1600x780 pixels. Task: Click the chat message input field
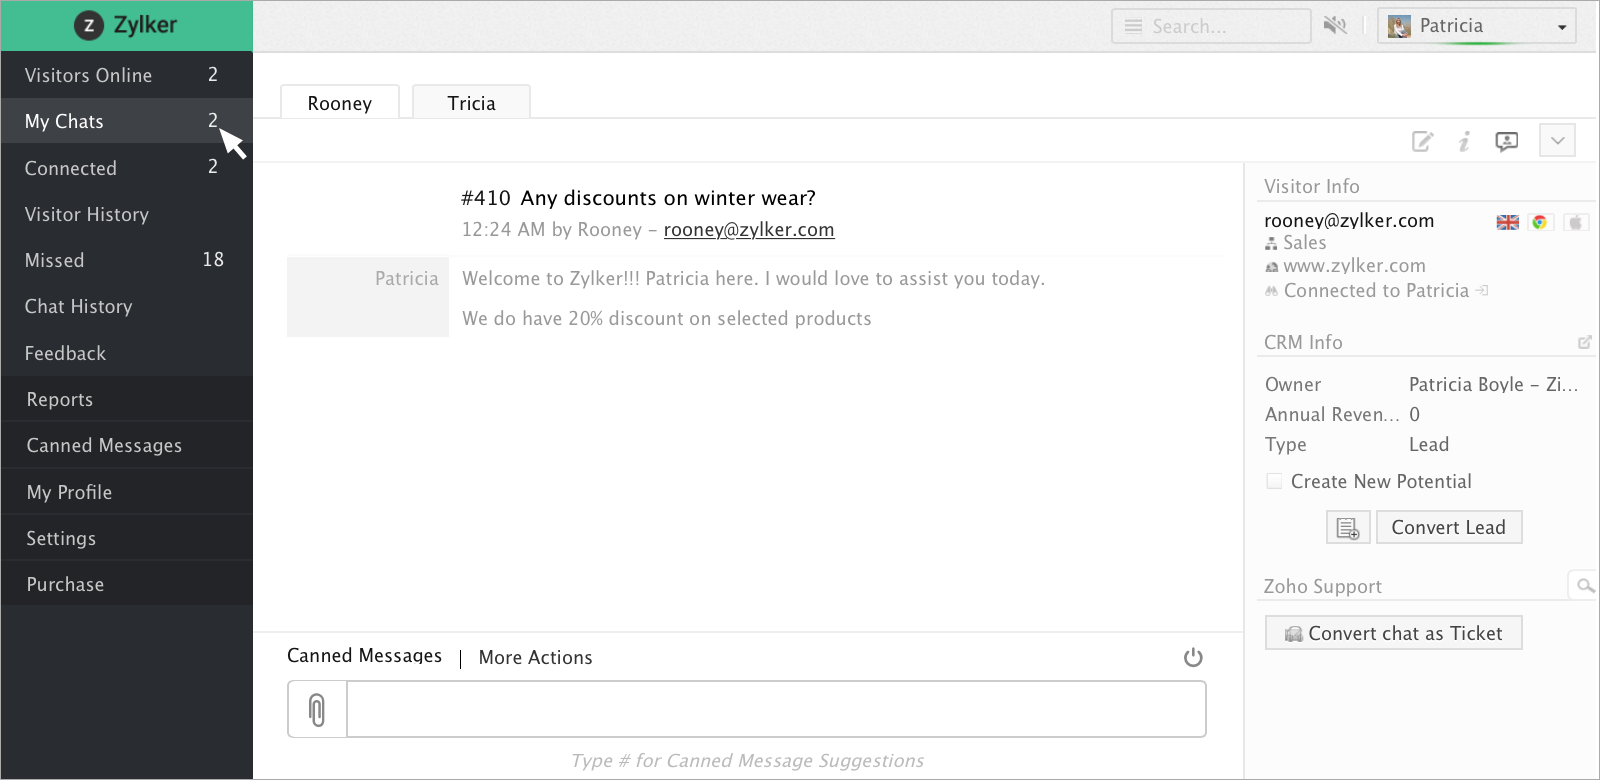[x=775, y=710]
